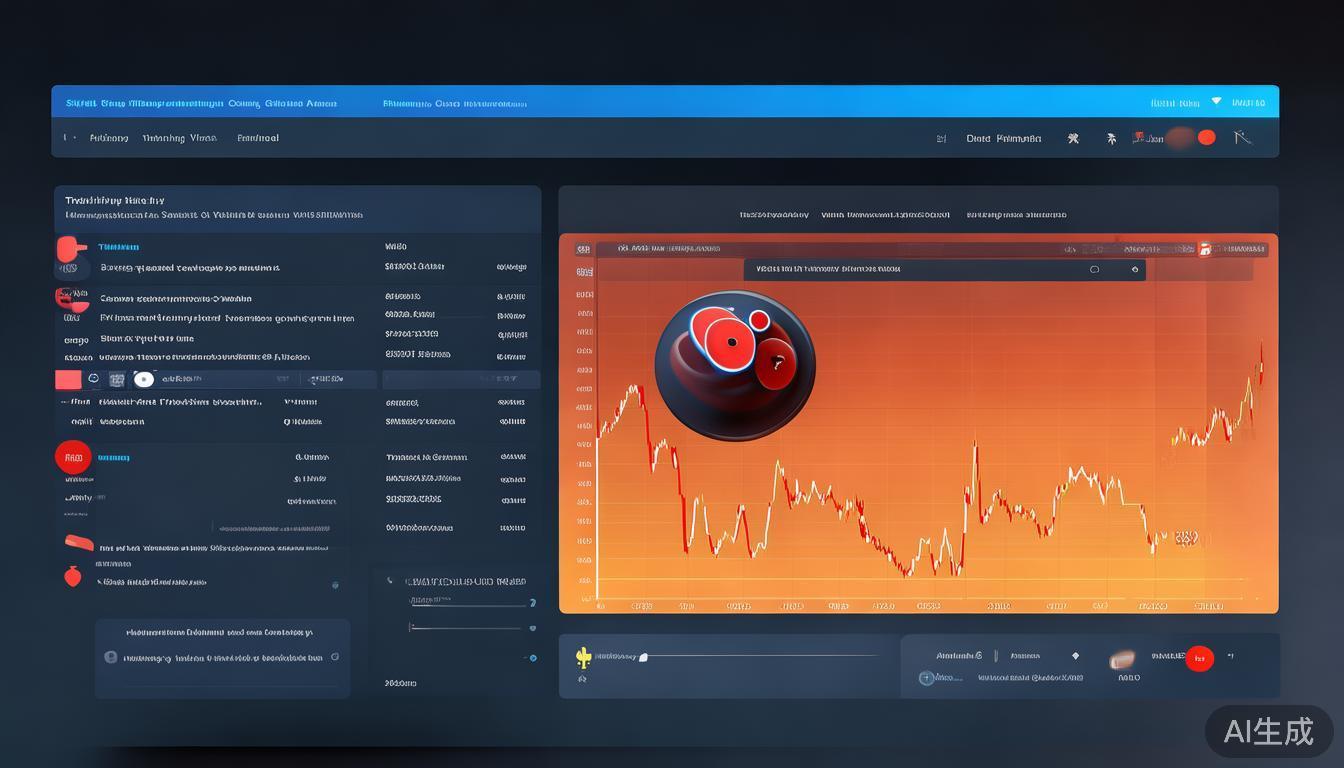Click the red circle button in bottom-right panel
The image size is (1344, 768).
click(1199, 658)
